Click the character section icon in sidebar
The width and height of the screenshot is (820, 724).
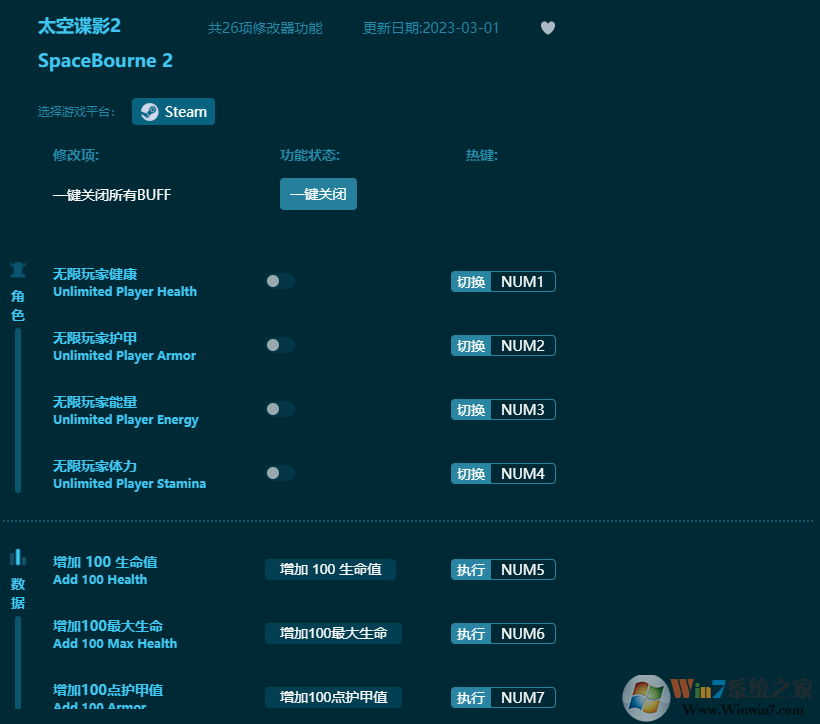[x=17, y=270]
